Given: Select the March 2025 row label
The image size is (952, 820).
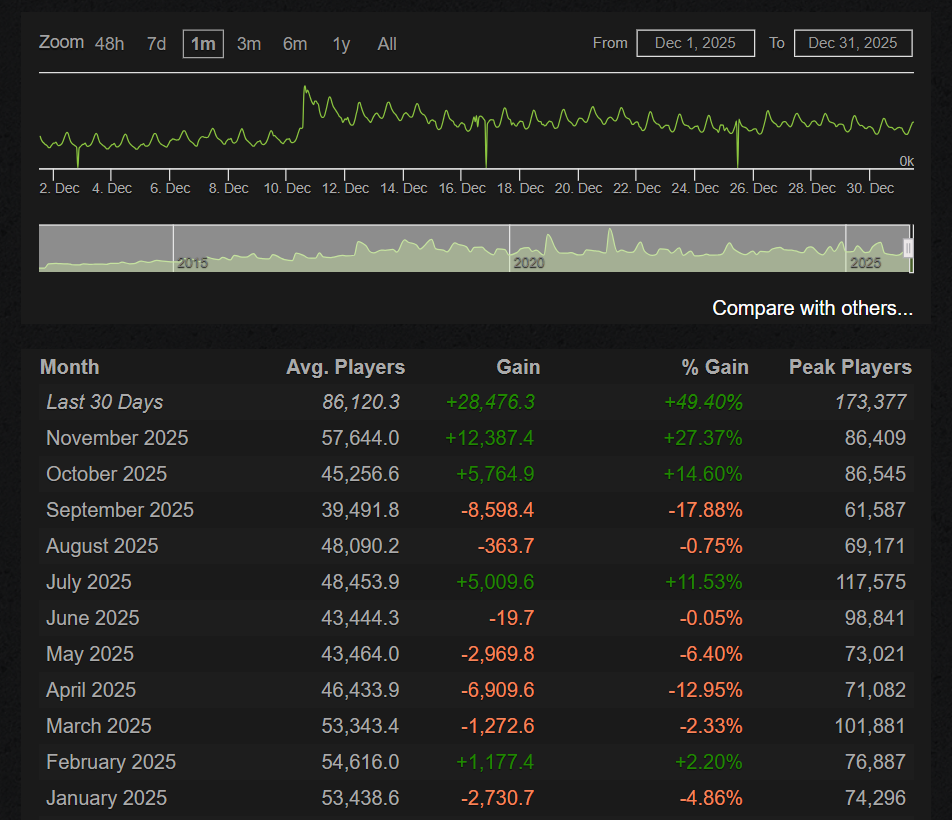Looking at the screenshot, I should point(99,726).
